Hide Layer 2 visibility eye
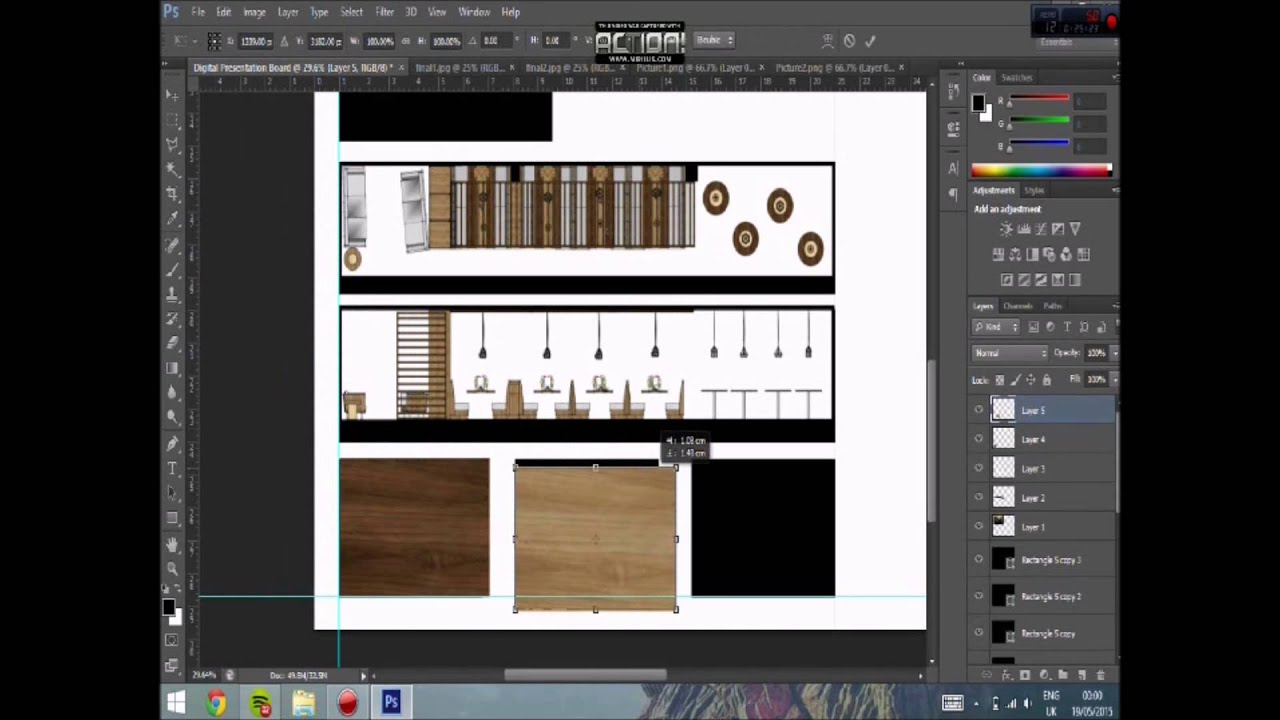 [979, 497]
